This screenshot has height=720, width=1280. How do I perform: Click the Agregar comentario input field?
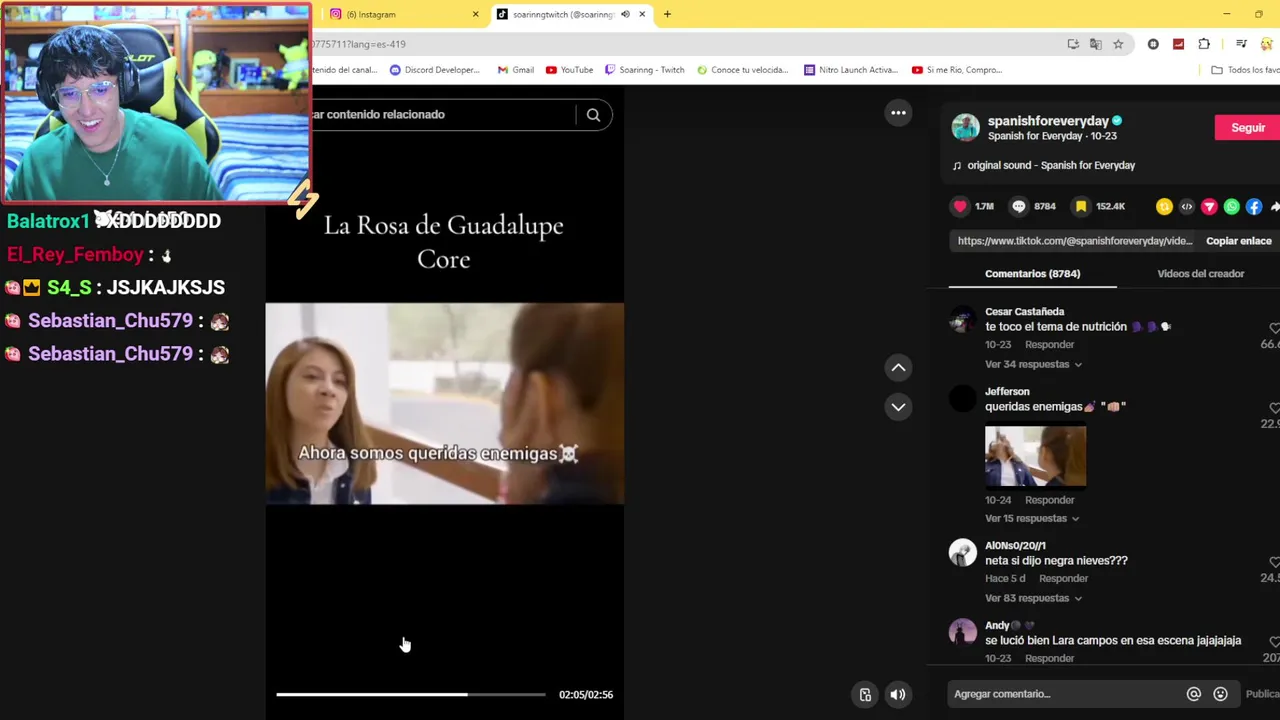[x=1064, y=694]
